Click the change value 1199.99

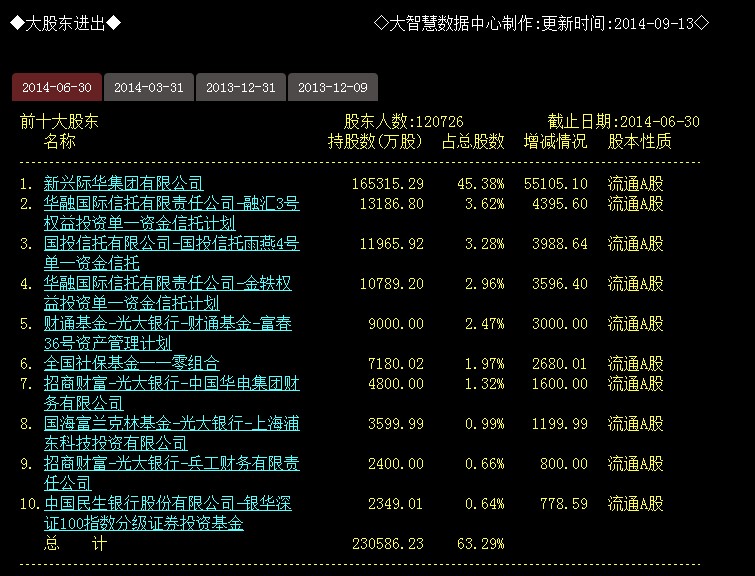click(x=560, y=424)
